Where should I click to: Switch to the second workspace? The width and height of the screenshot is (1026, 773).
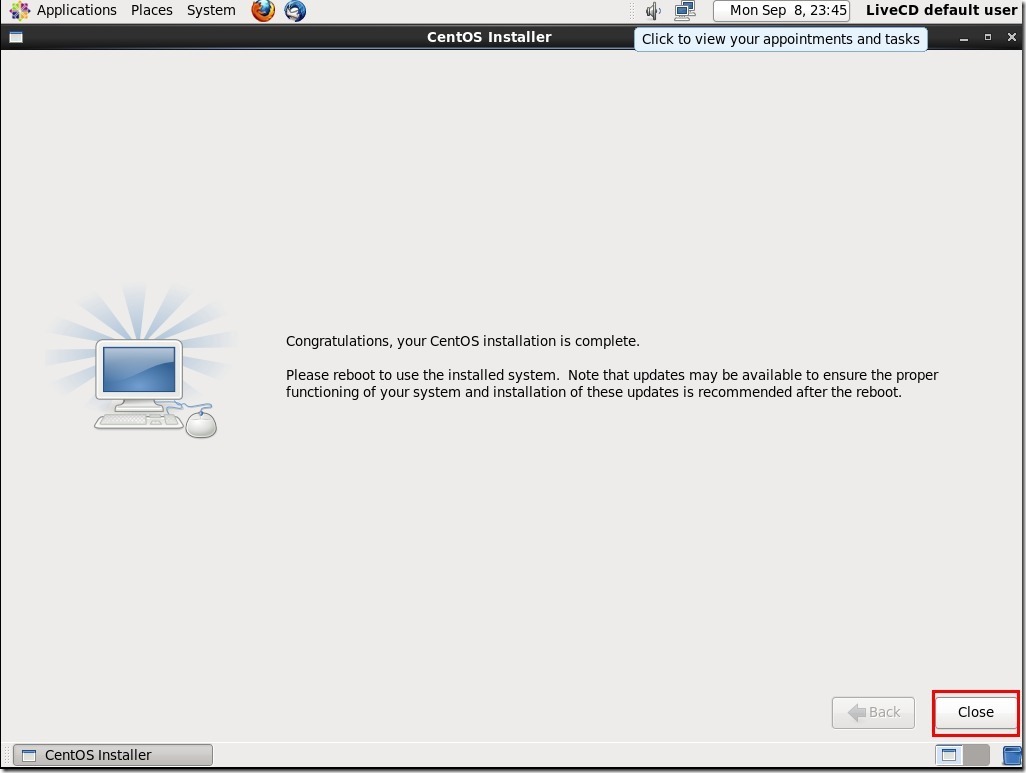pyautogui.click(x=976, y=755)
